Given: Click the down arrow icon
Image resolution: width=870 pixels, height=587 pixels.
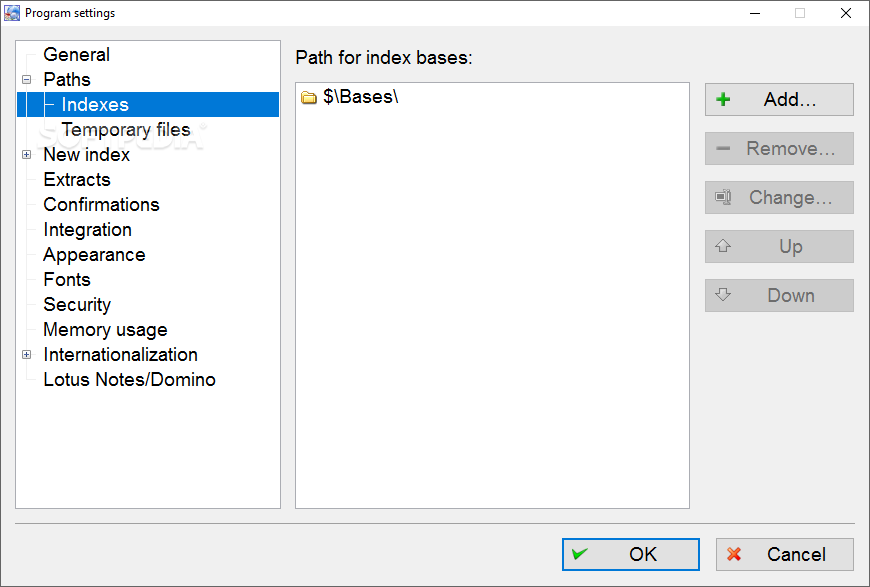Looking at the screenshot, I should click(722, 295).
